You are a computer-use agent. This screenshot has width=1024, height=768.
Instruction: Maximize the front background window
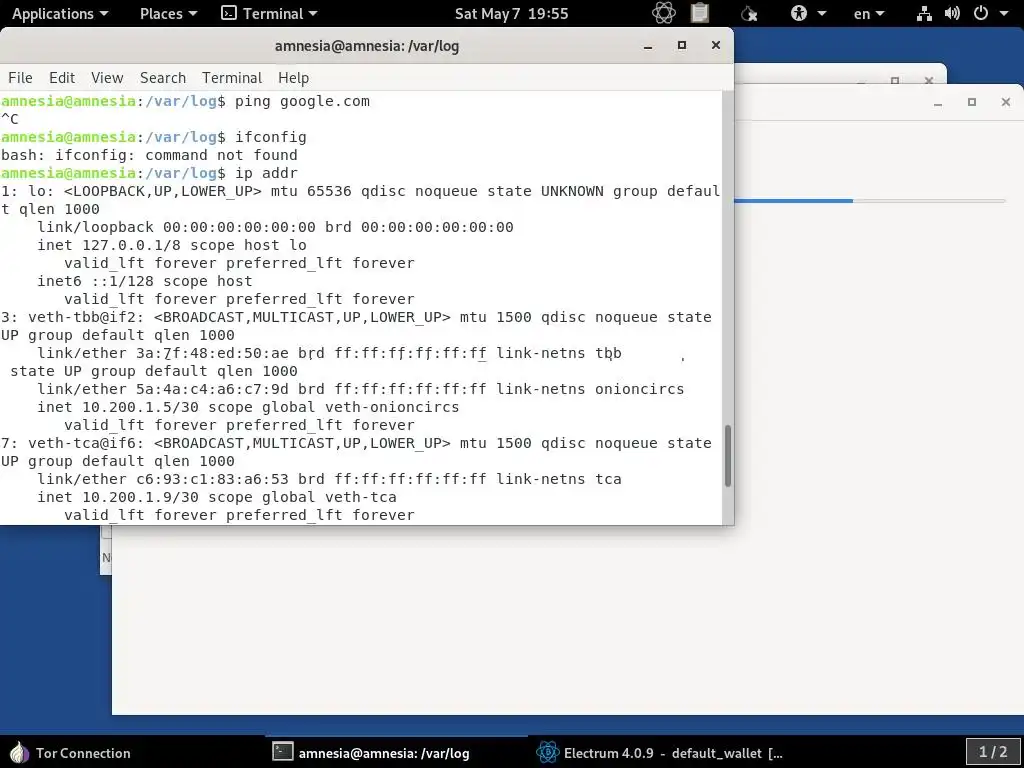(x=972, y=102)
